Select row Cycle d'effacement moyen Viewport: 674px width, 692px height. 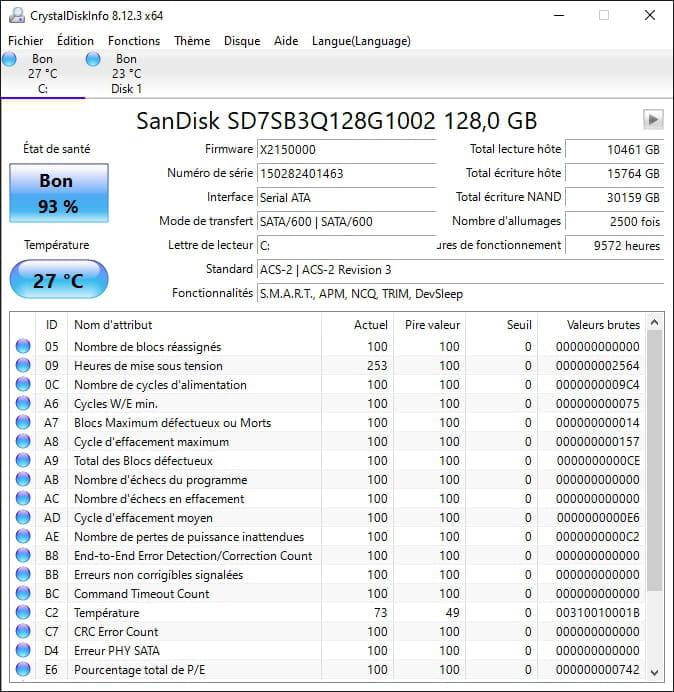[x=328, y=517]
